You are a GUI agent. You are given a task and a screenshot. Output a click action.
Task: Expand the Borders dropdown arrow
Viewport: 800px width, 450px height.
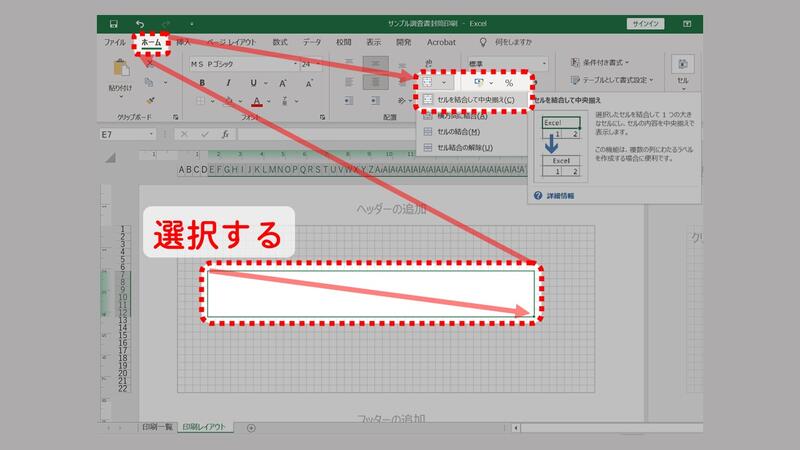[212, 101]
